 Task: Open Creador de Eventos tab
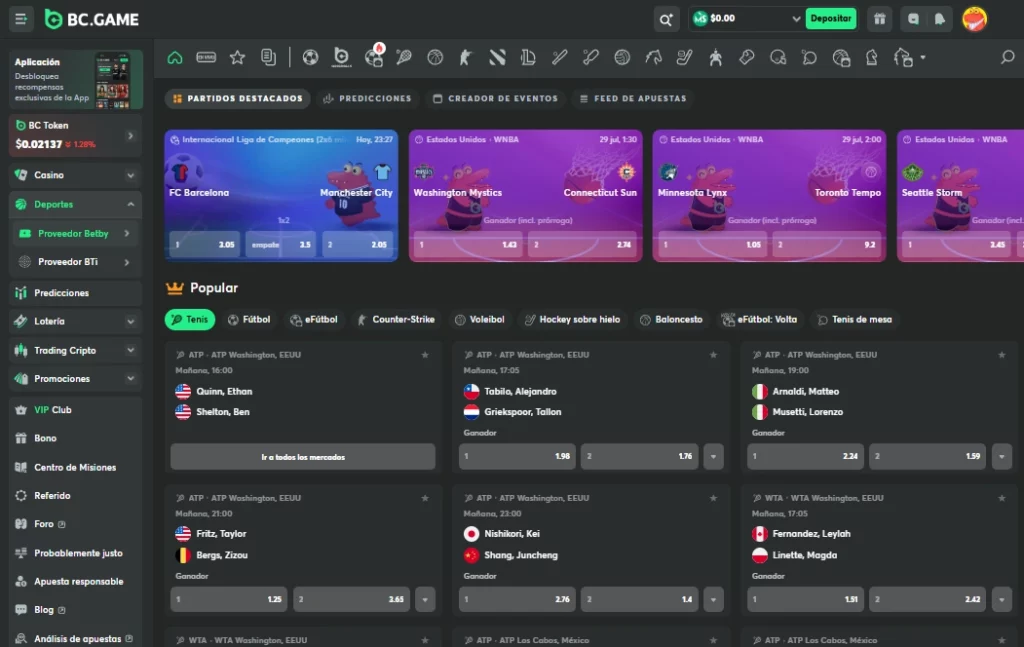(x=496, y=99)
